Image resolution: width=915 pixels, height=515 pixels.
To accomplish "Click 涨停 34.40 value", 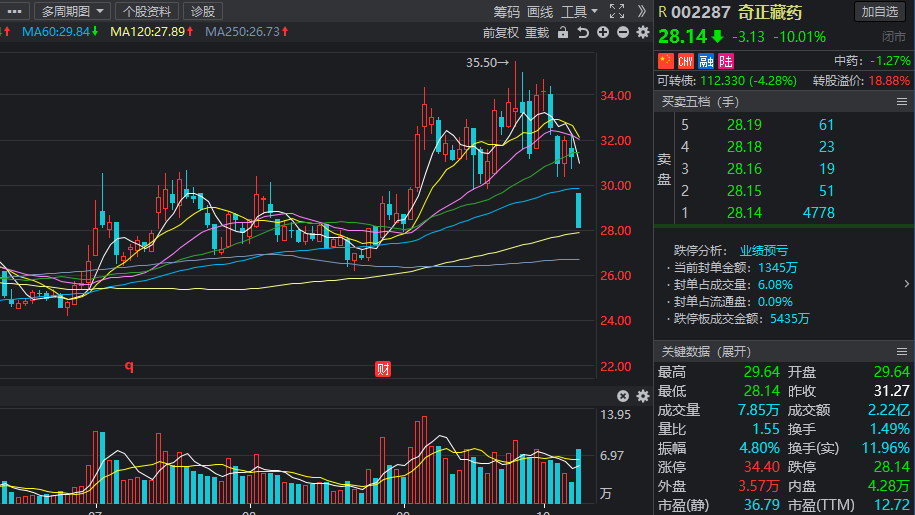I will tap(762, 467).
